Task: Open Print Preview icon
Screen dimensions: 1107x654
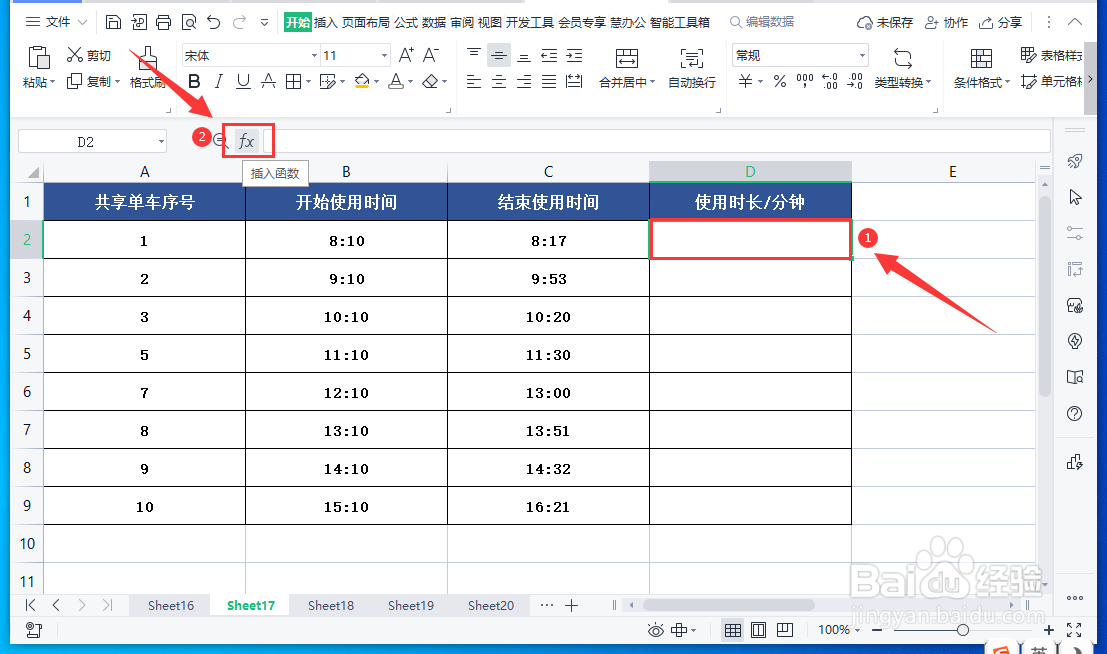Action: point(189,22)
